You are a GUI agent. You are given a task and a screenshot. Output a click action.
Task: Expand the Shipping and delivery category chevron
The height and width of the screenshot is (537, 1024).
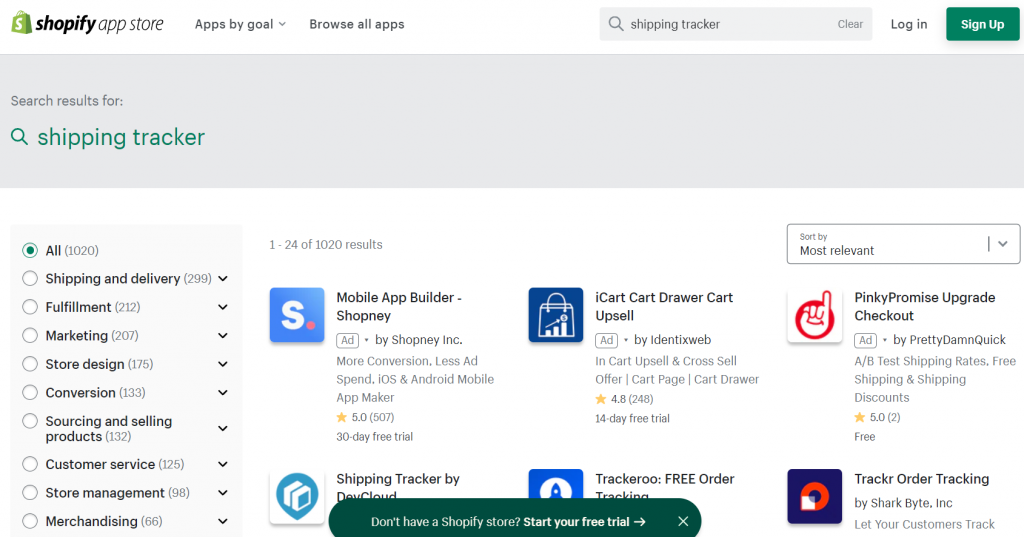[x=223, y=279]
